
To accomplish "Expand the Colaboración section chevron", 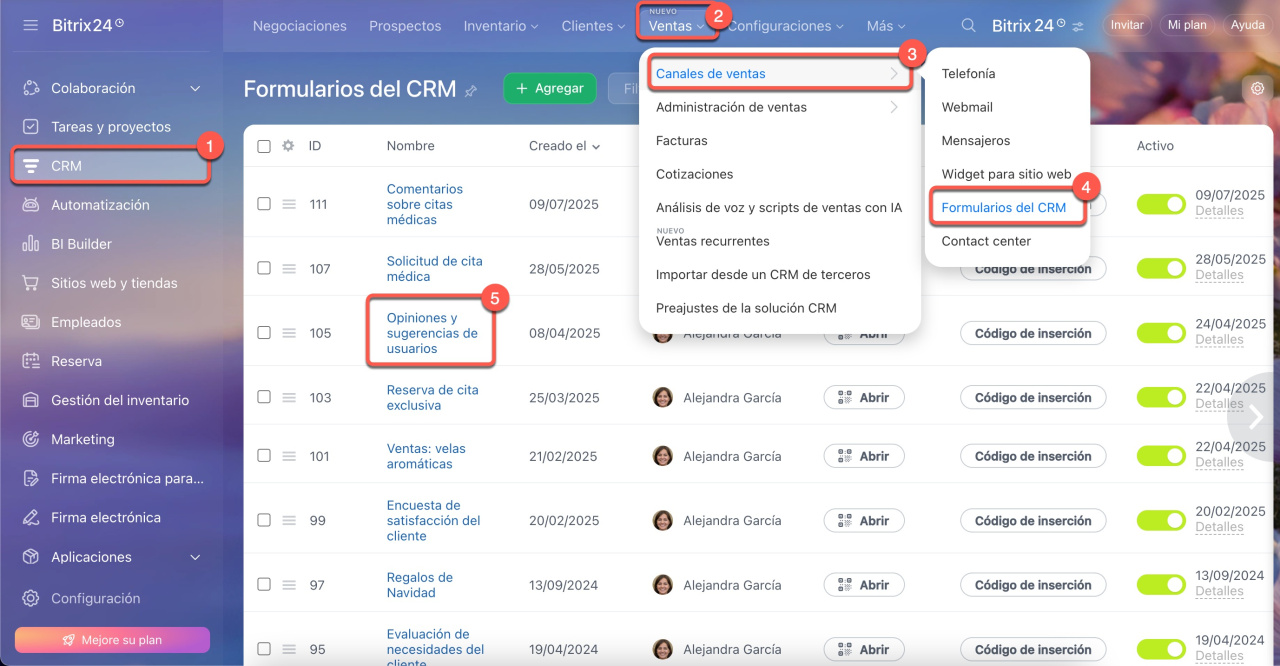I will click(x=195, y=88).
